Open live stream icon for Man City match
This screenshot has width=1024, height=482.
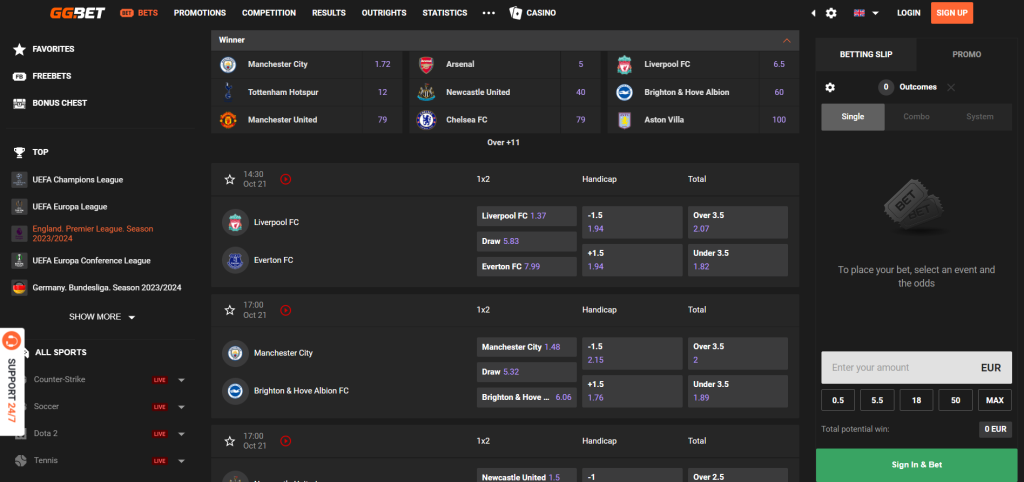(x=285, y=310)
